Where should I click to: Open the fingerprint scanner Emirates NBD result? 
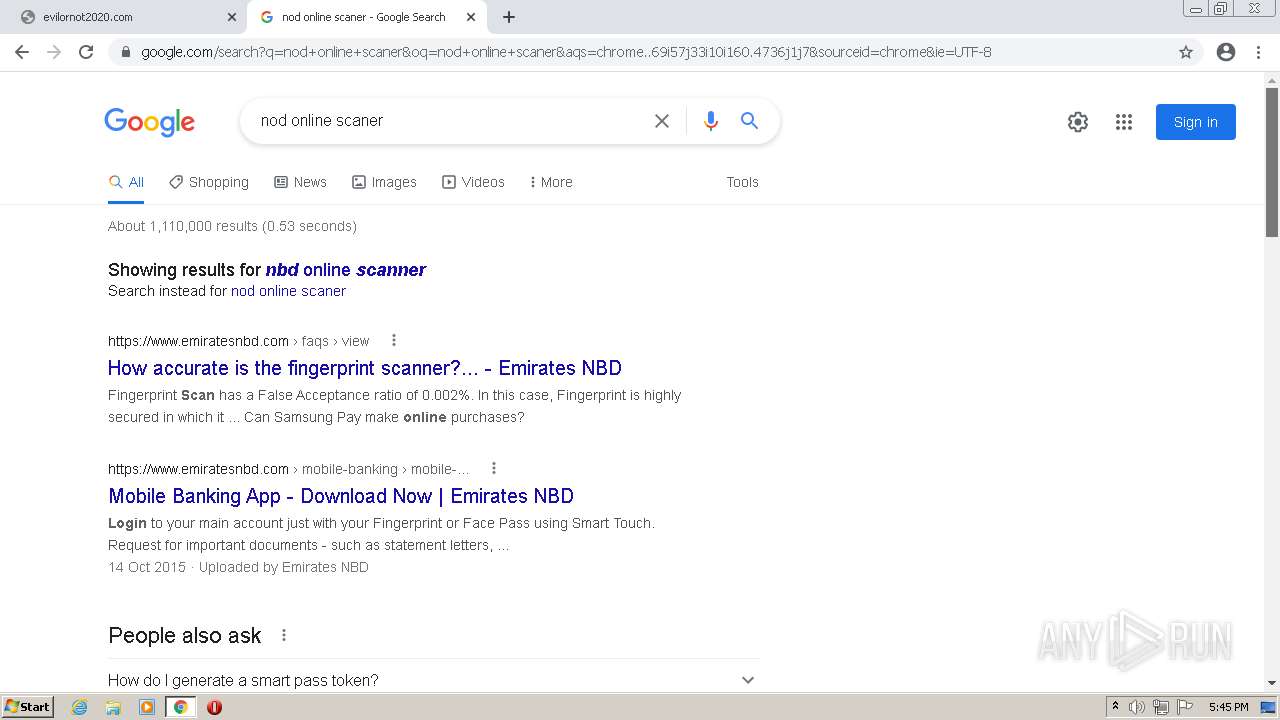(365, 368)
